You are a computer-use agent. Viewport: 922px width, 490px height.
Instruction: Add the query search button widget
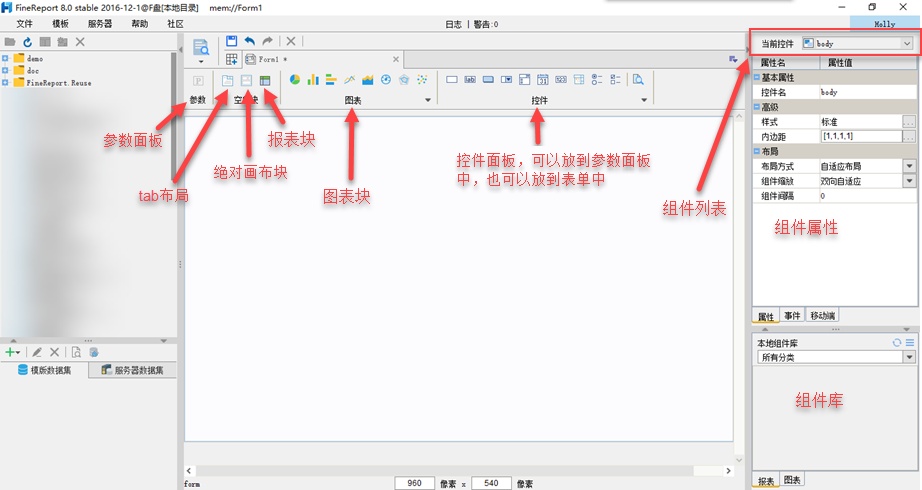point(638,79)
